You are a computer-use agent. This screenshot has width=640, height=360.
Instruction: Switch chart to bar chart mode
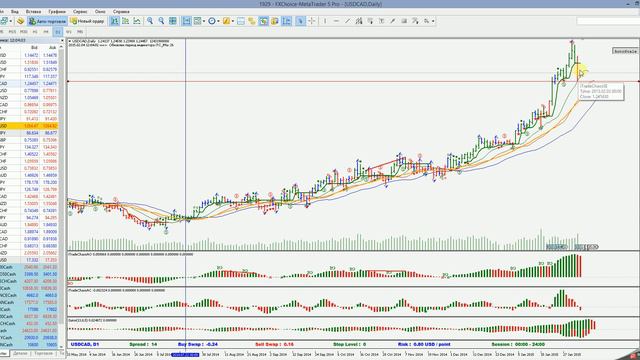coord(115,21)
